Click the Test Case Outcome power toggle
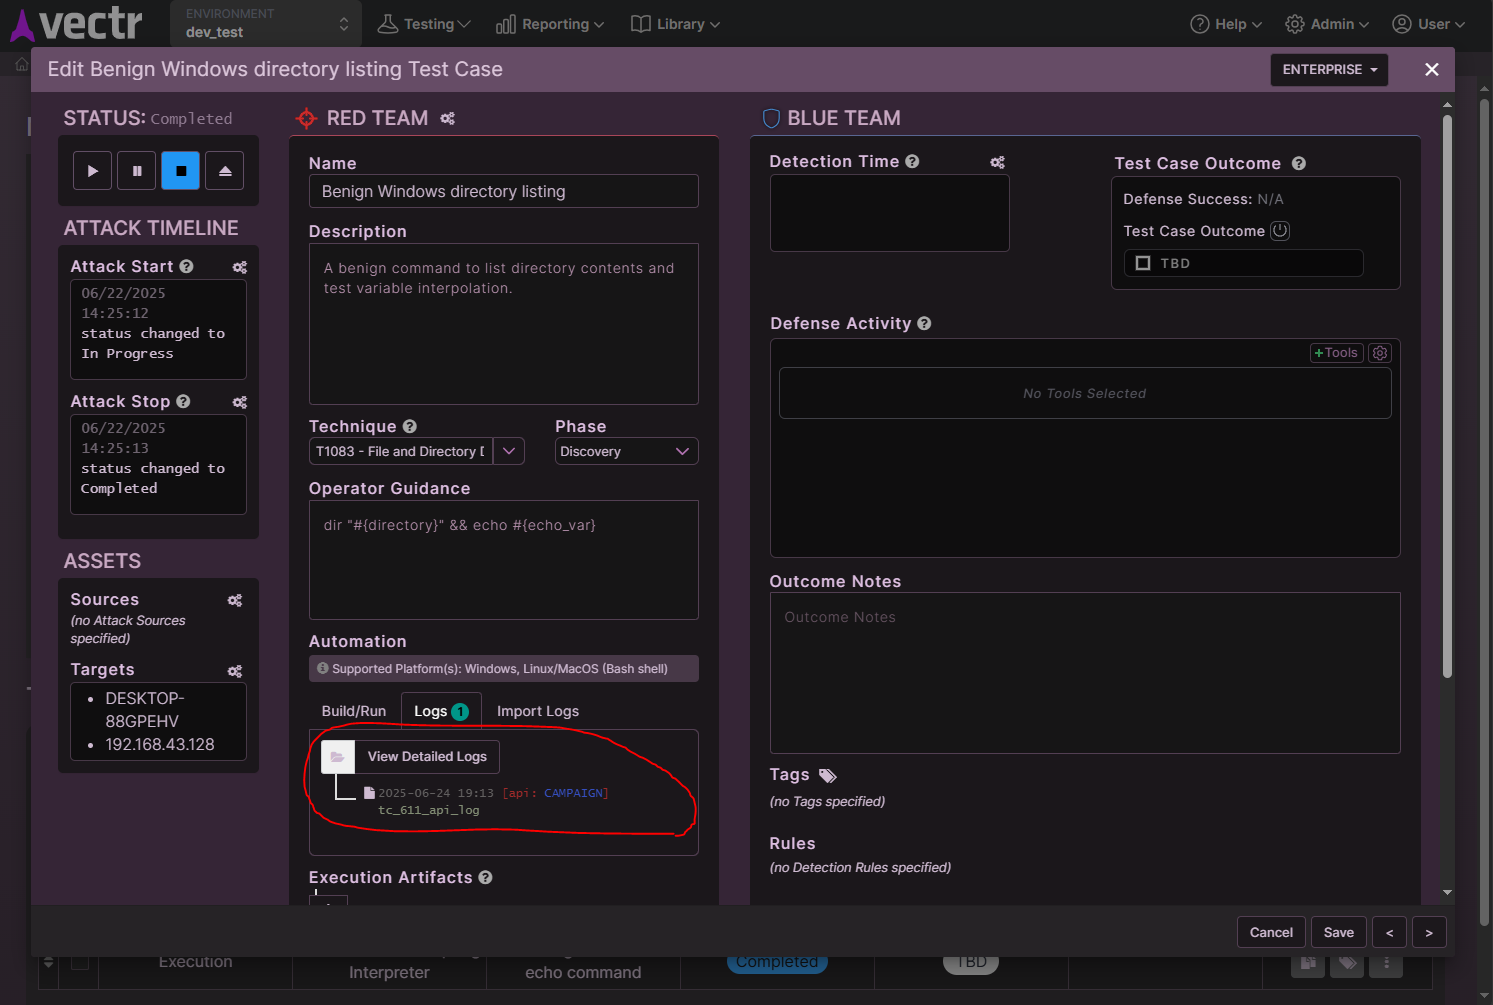 1280,230
